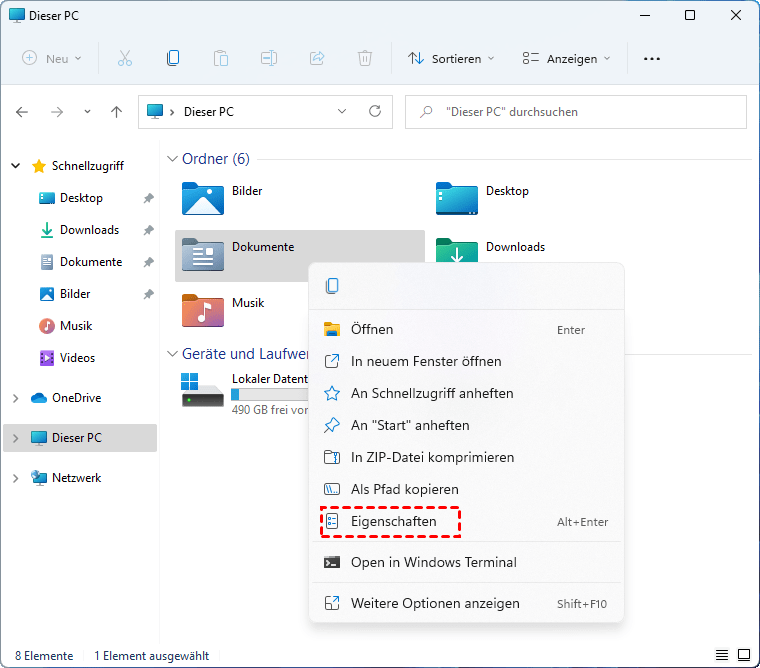Image resolution: width=760 pixels, height=668 pixels.
Task: Click the Back arrow navigation button
Action: coord(22,112)
